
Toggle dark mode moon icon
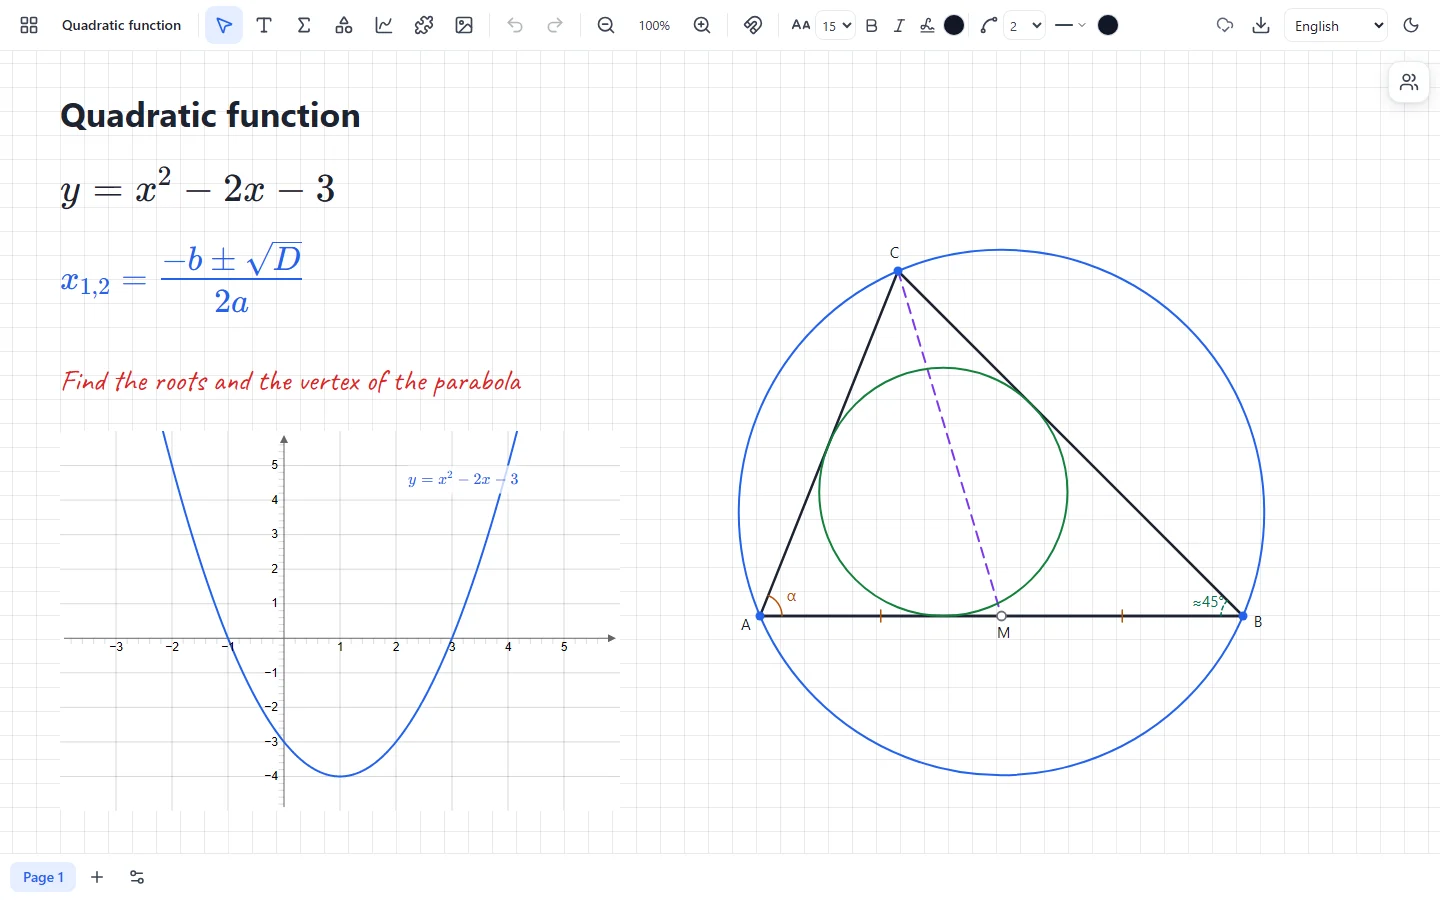pos(1411,25)
